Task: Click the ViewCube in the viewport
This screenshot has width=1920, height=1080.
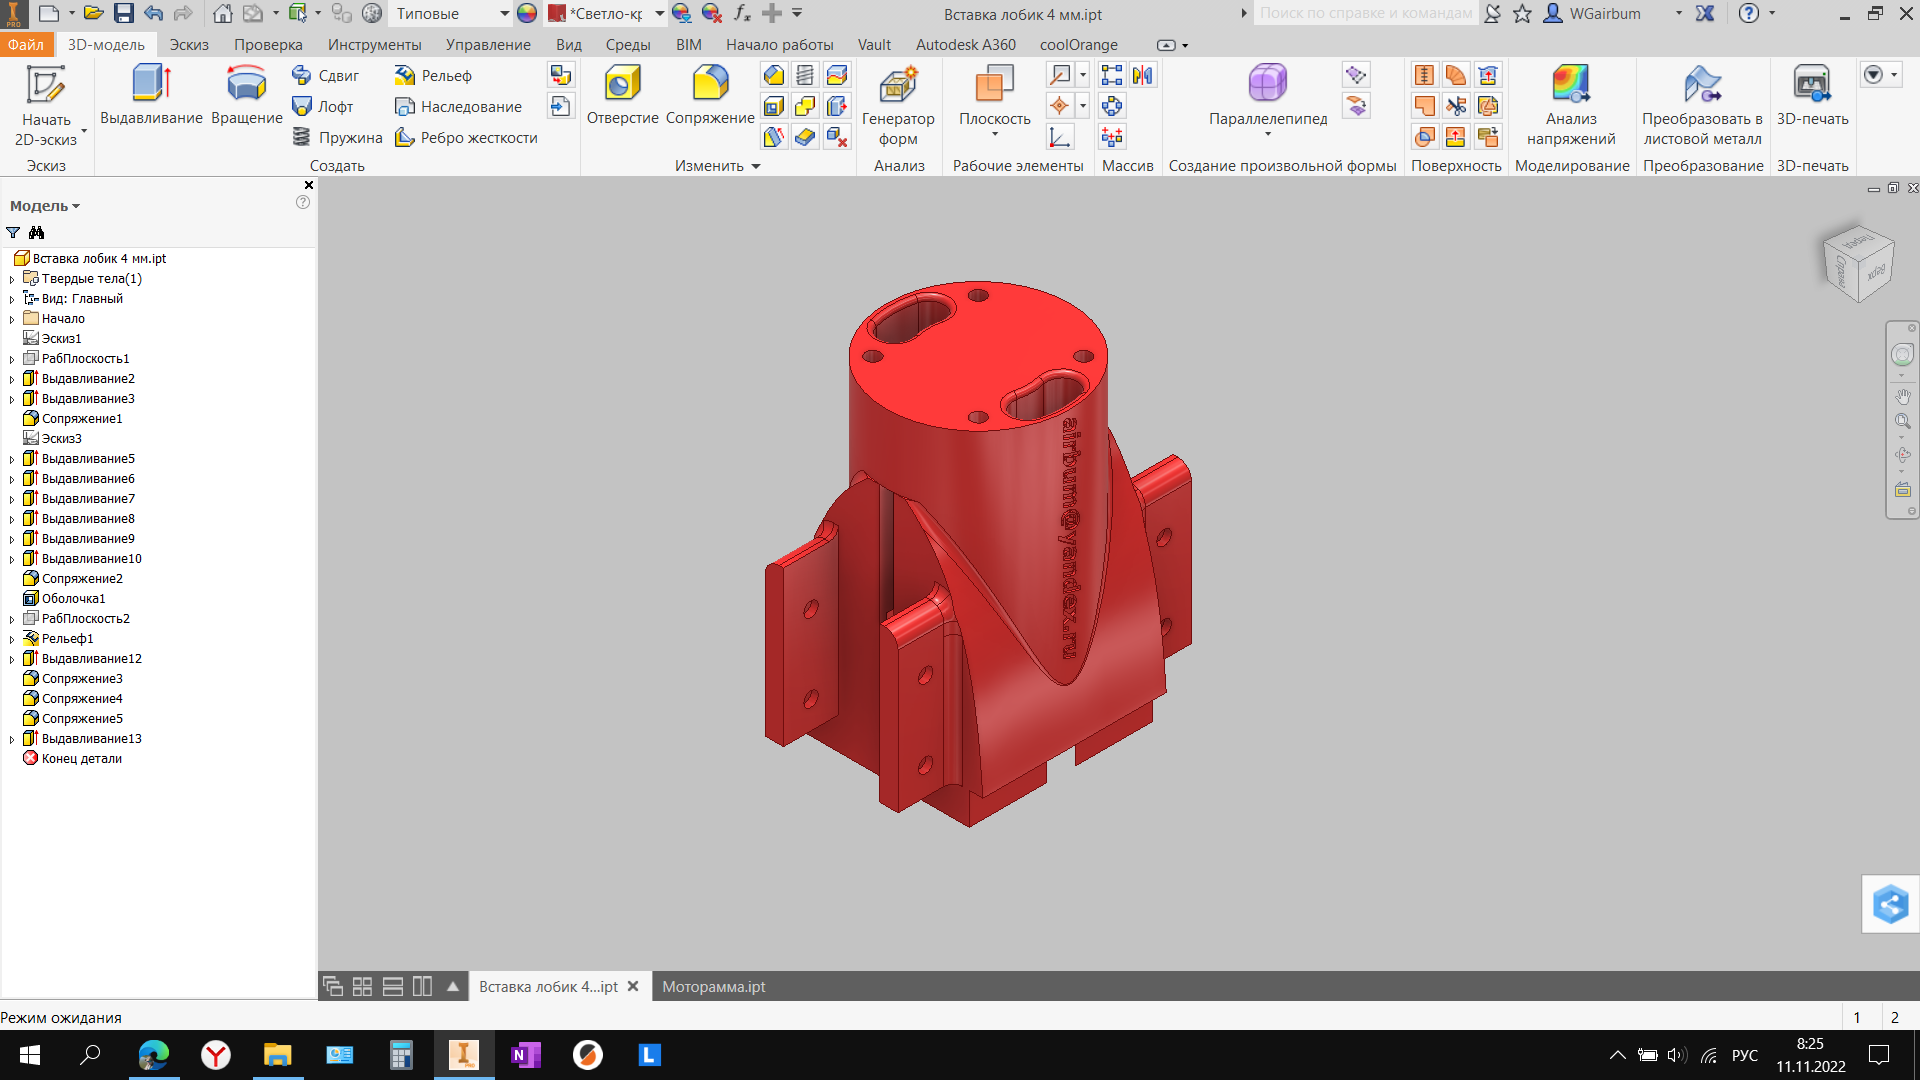Action: [1858, 264]
